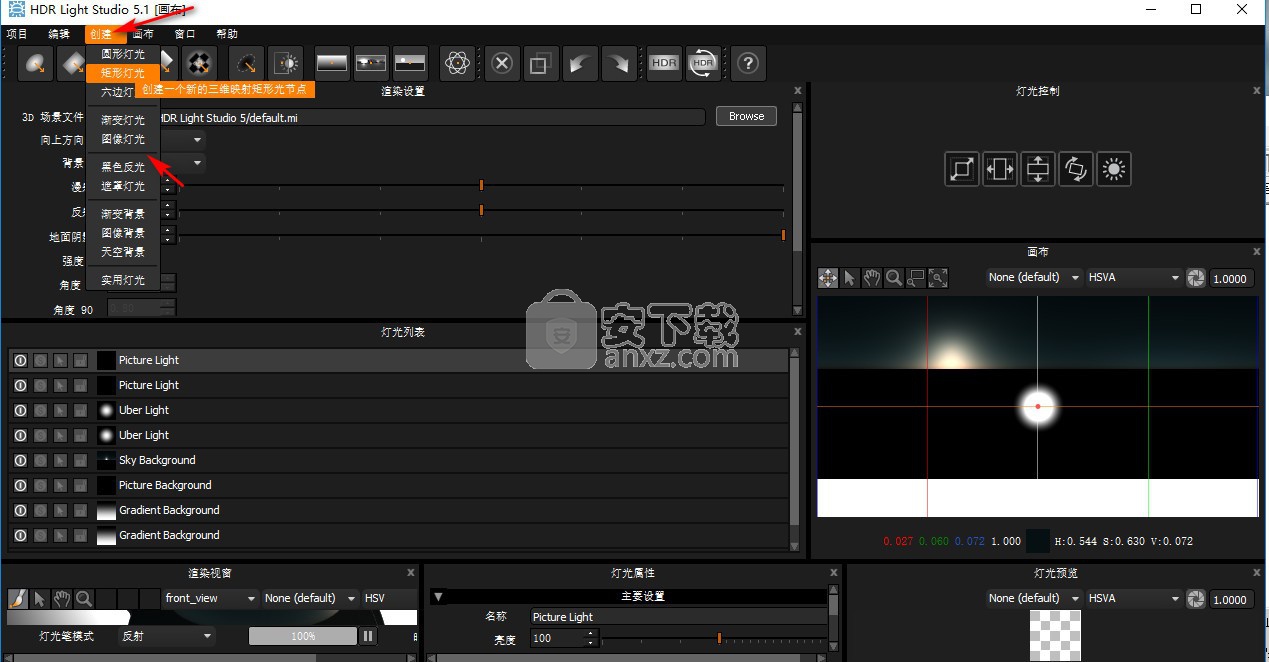Viewport: 1269px width, 662px height.
Task: Toggle on/off for second Uber Light row
Action: (x=20, y=435)
